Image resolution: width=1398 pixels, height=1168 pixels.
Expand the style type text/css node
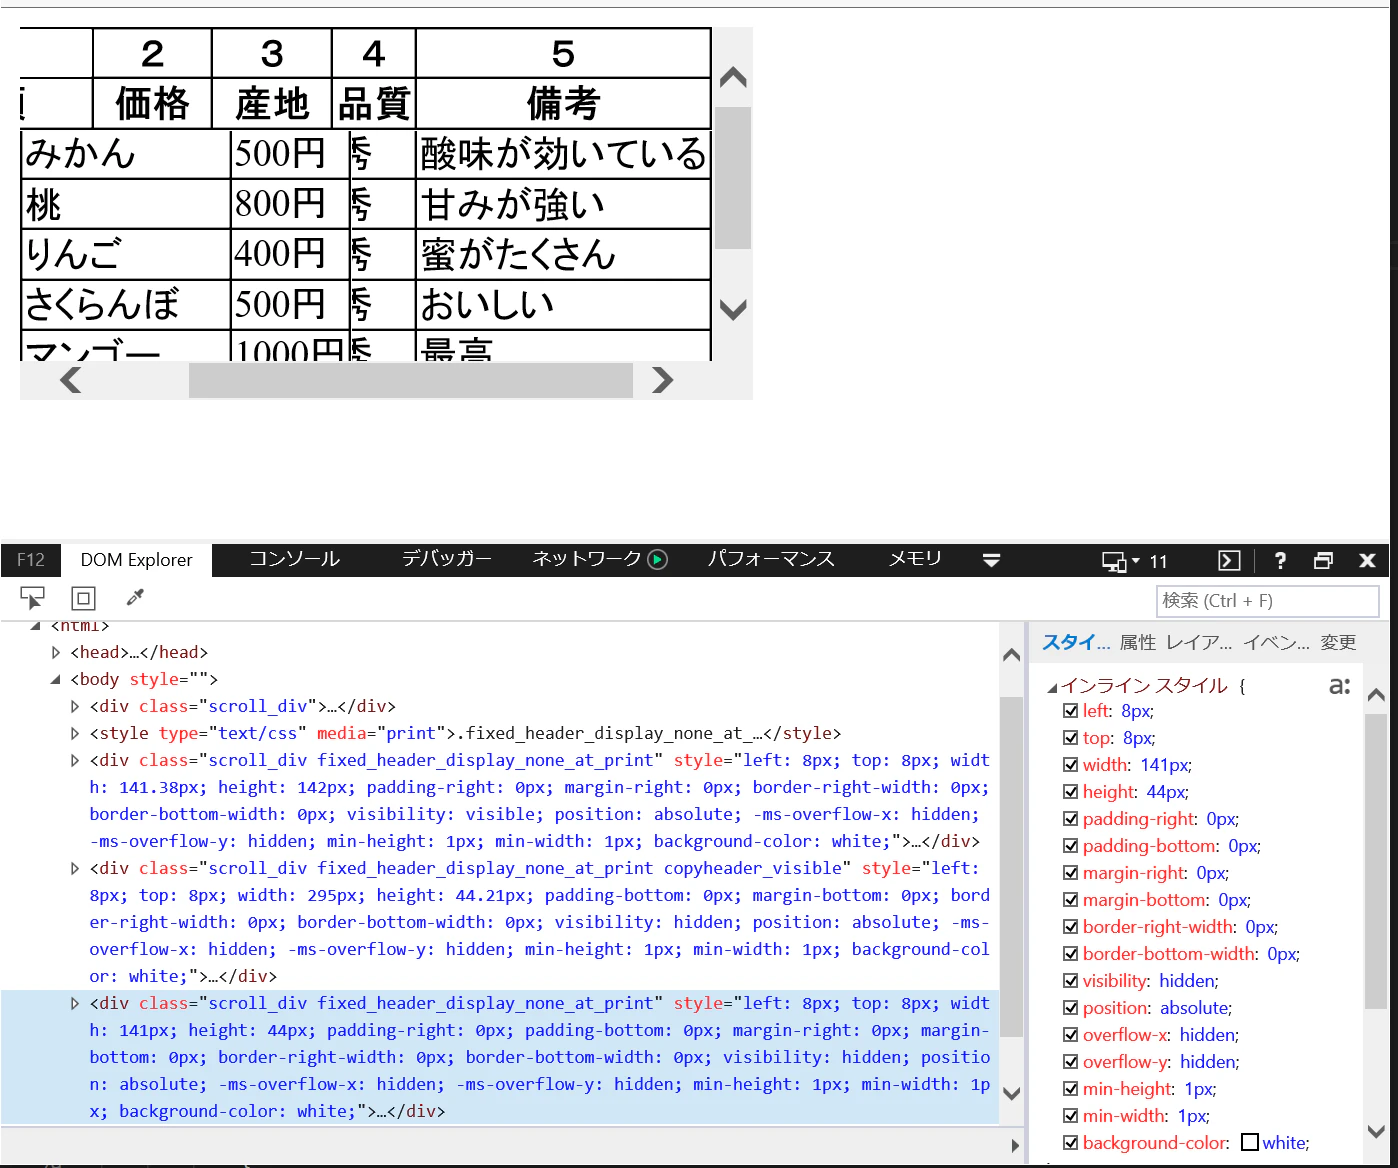[x=75, y=734]
